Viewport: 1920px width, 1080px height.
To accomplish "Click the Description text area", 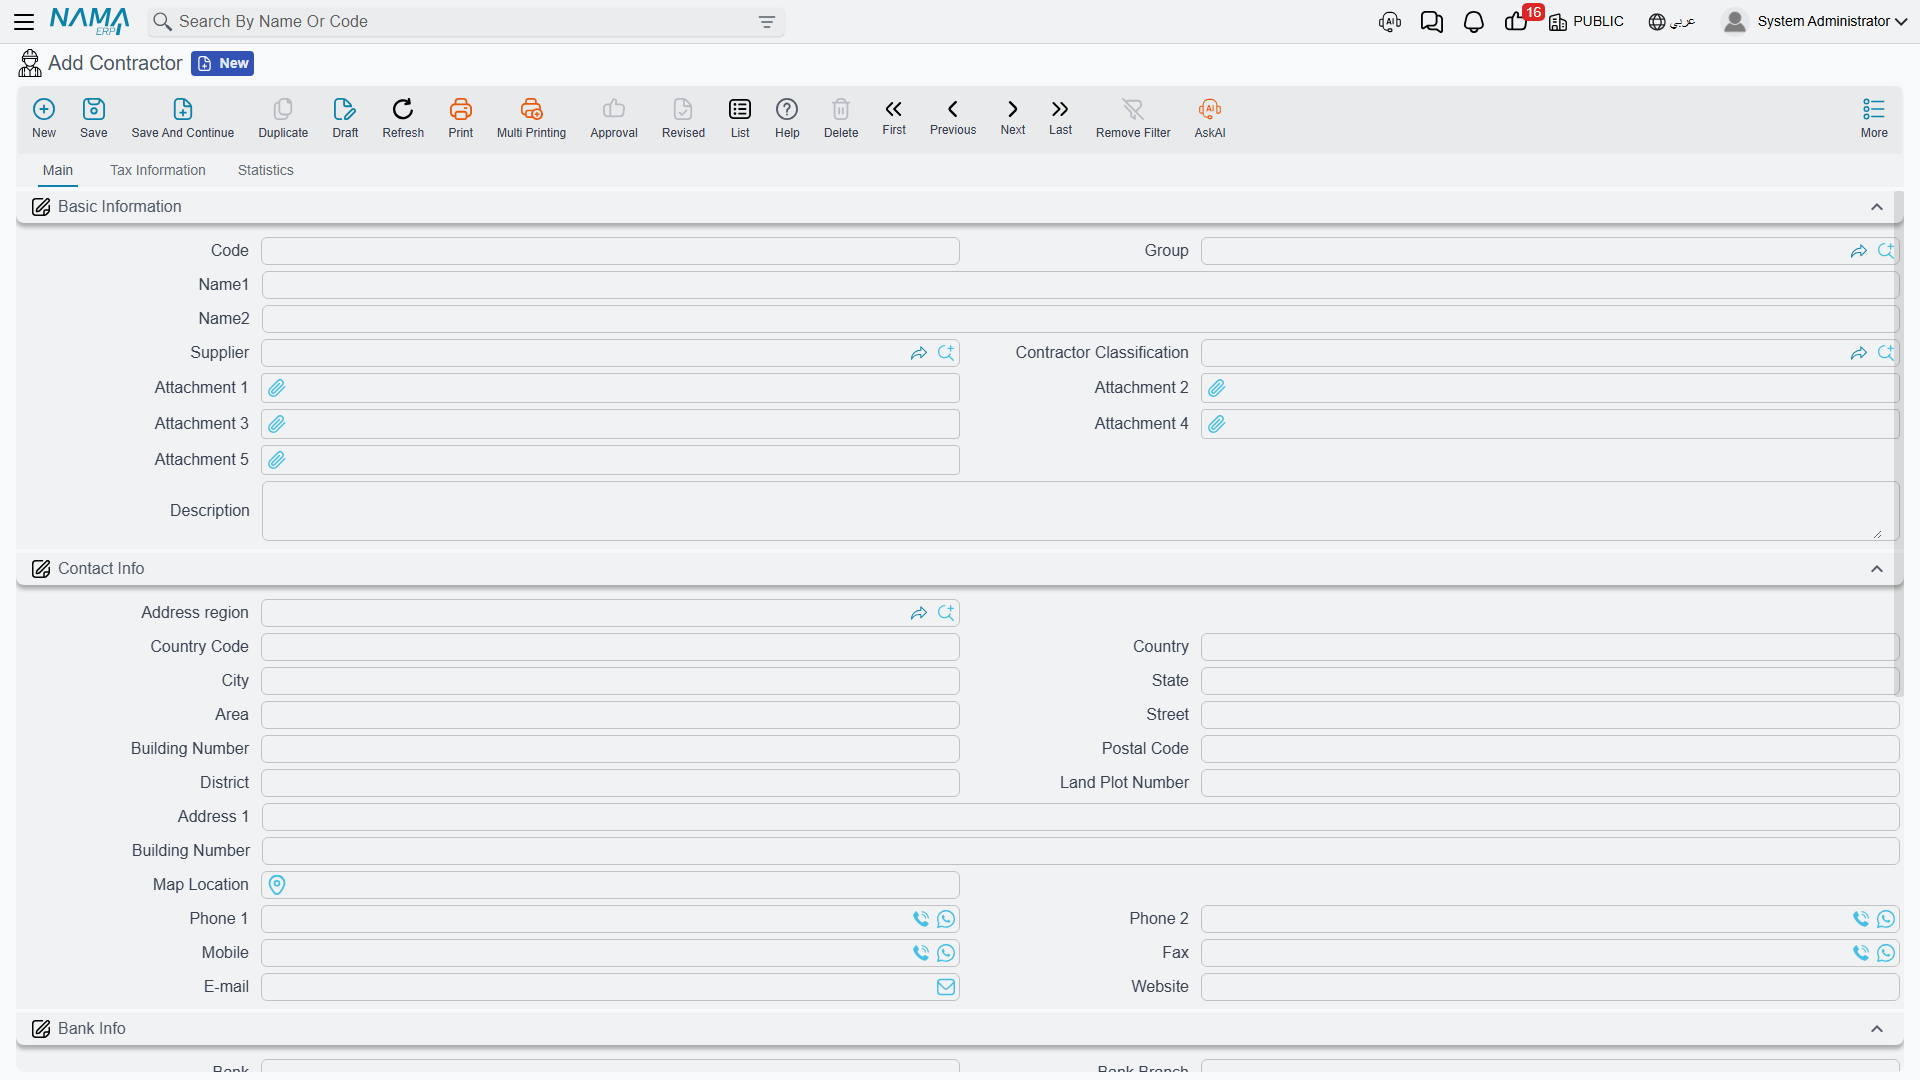I will (1080, 511).
